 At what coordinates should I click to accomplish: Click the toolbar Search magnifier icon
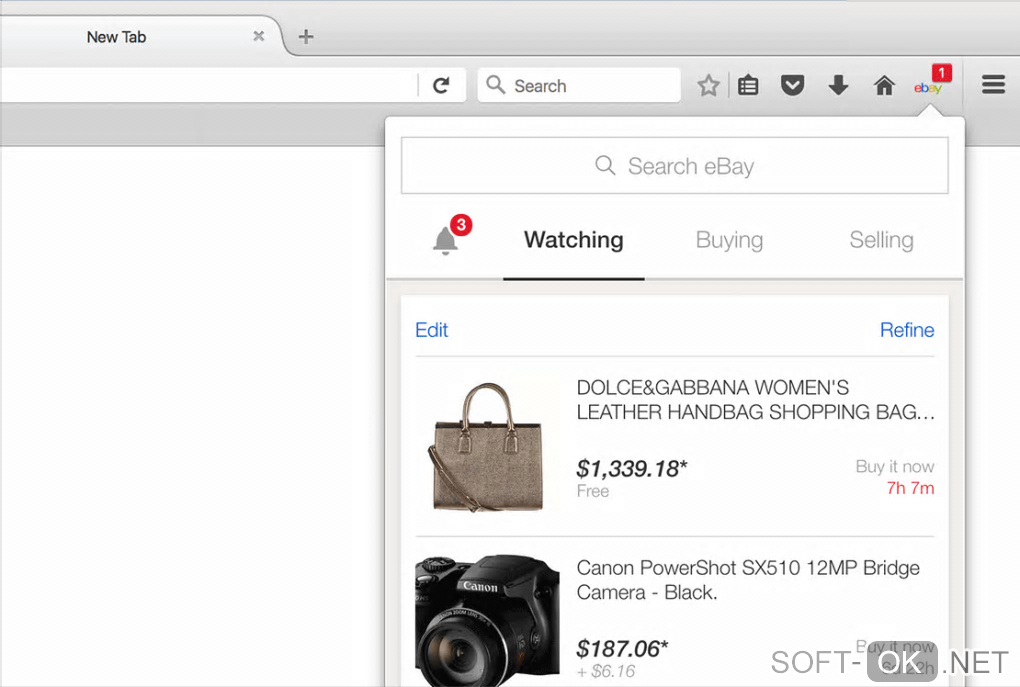(496, 85)
